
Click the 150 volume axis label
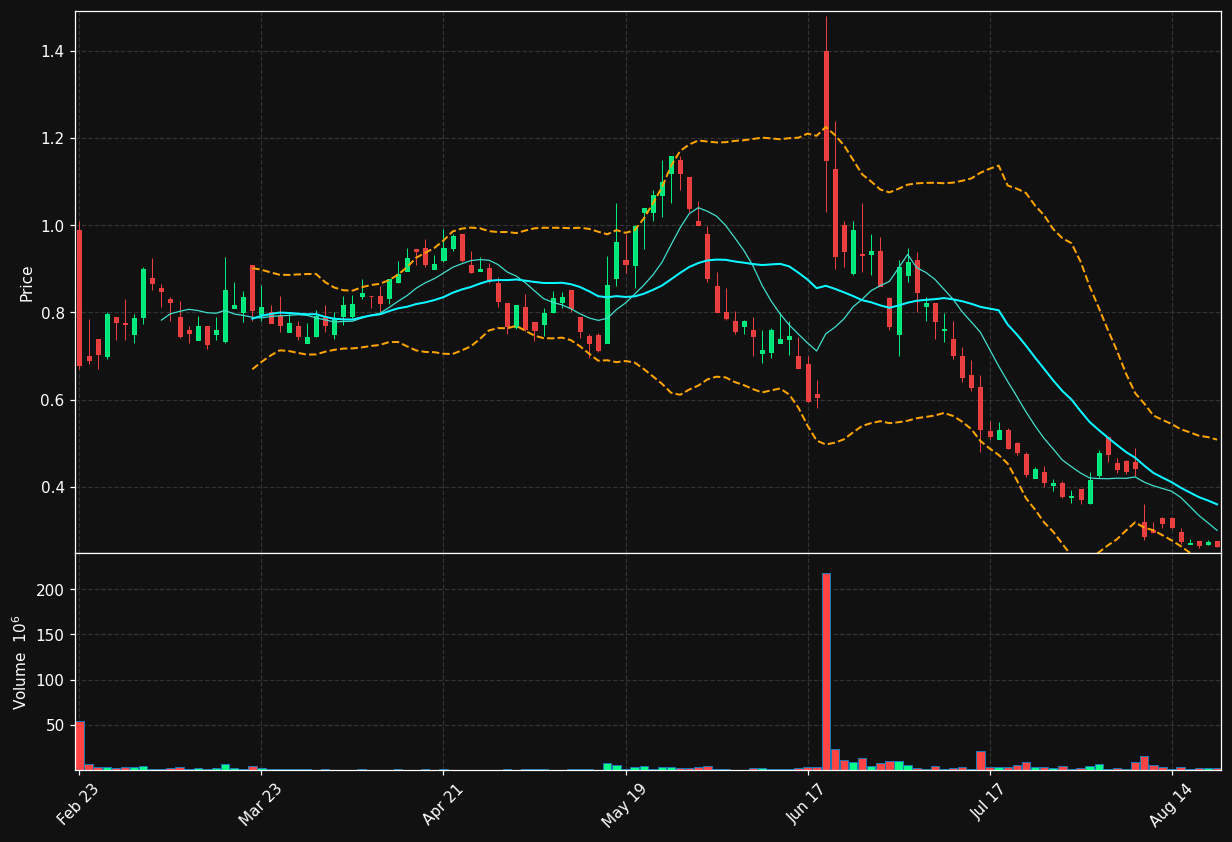tap(52, 635)
